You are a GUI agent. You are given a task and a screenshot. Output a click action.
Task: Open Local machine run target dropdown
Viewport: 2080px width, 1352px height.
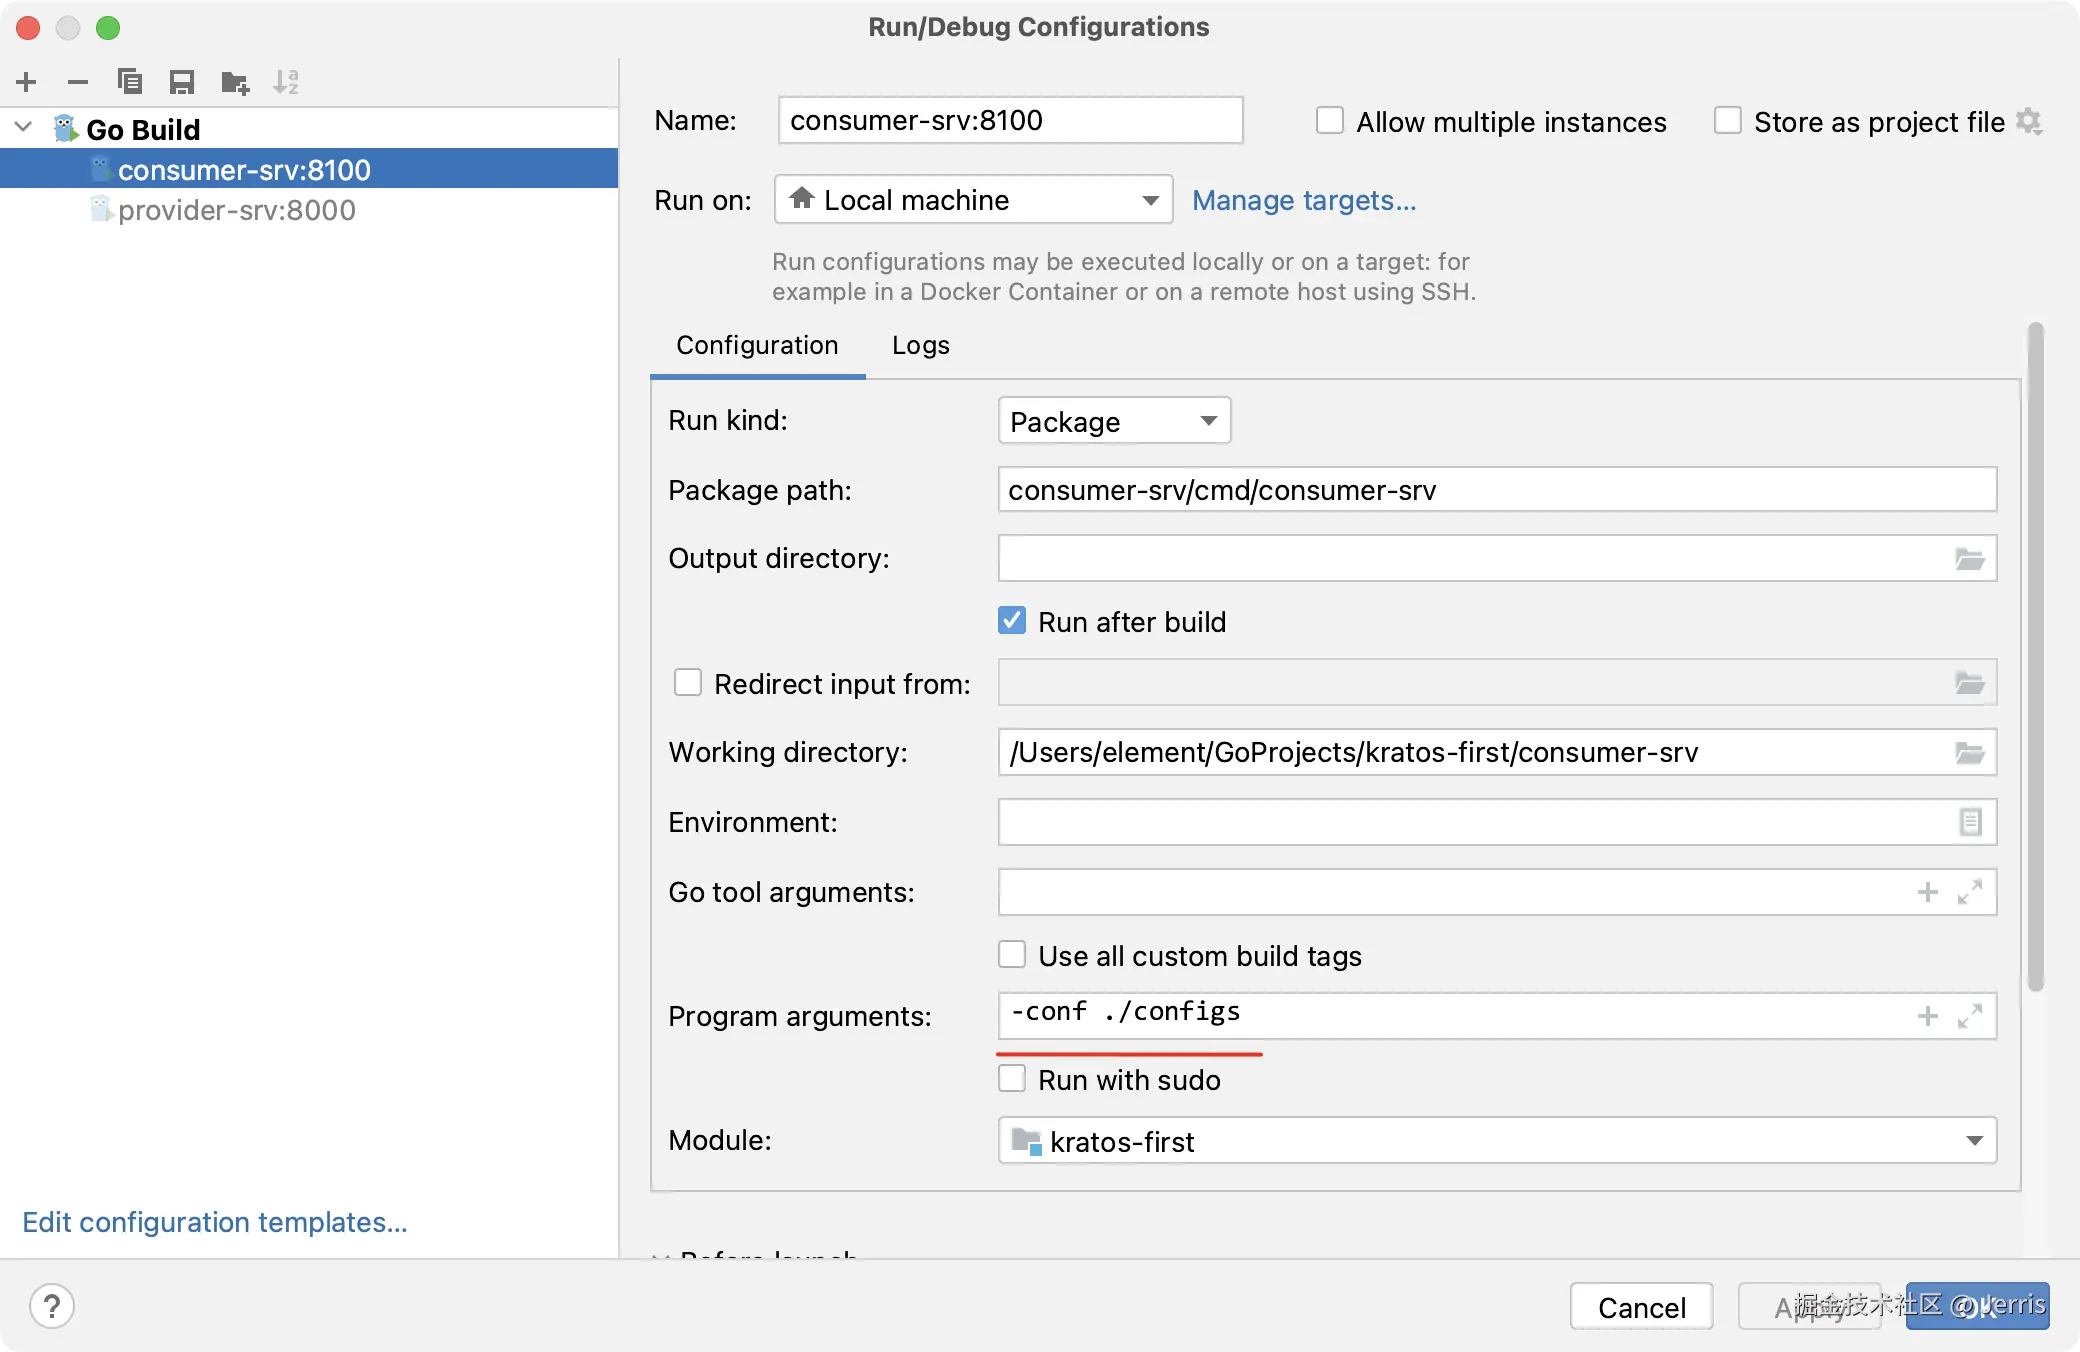click(972, 200)
